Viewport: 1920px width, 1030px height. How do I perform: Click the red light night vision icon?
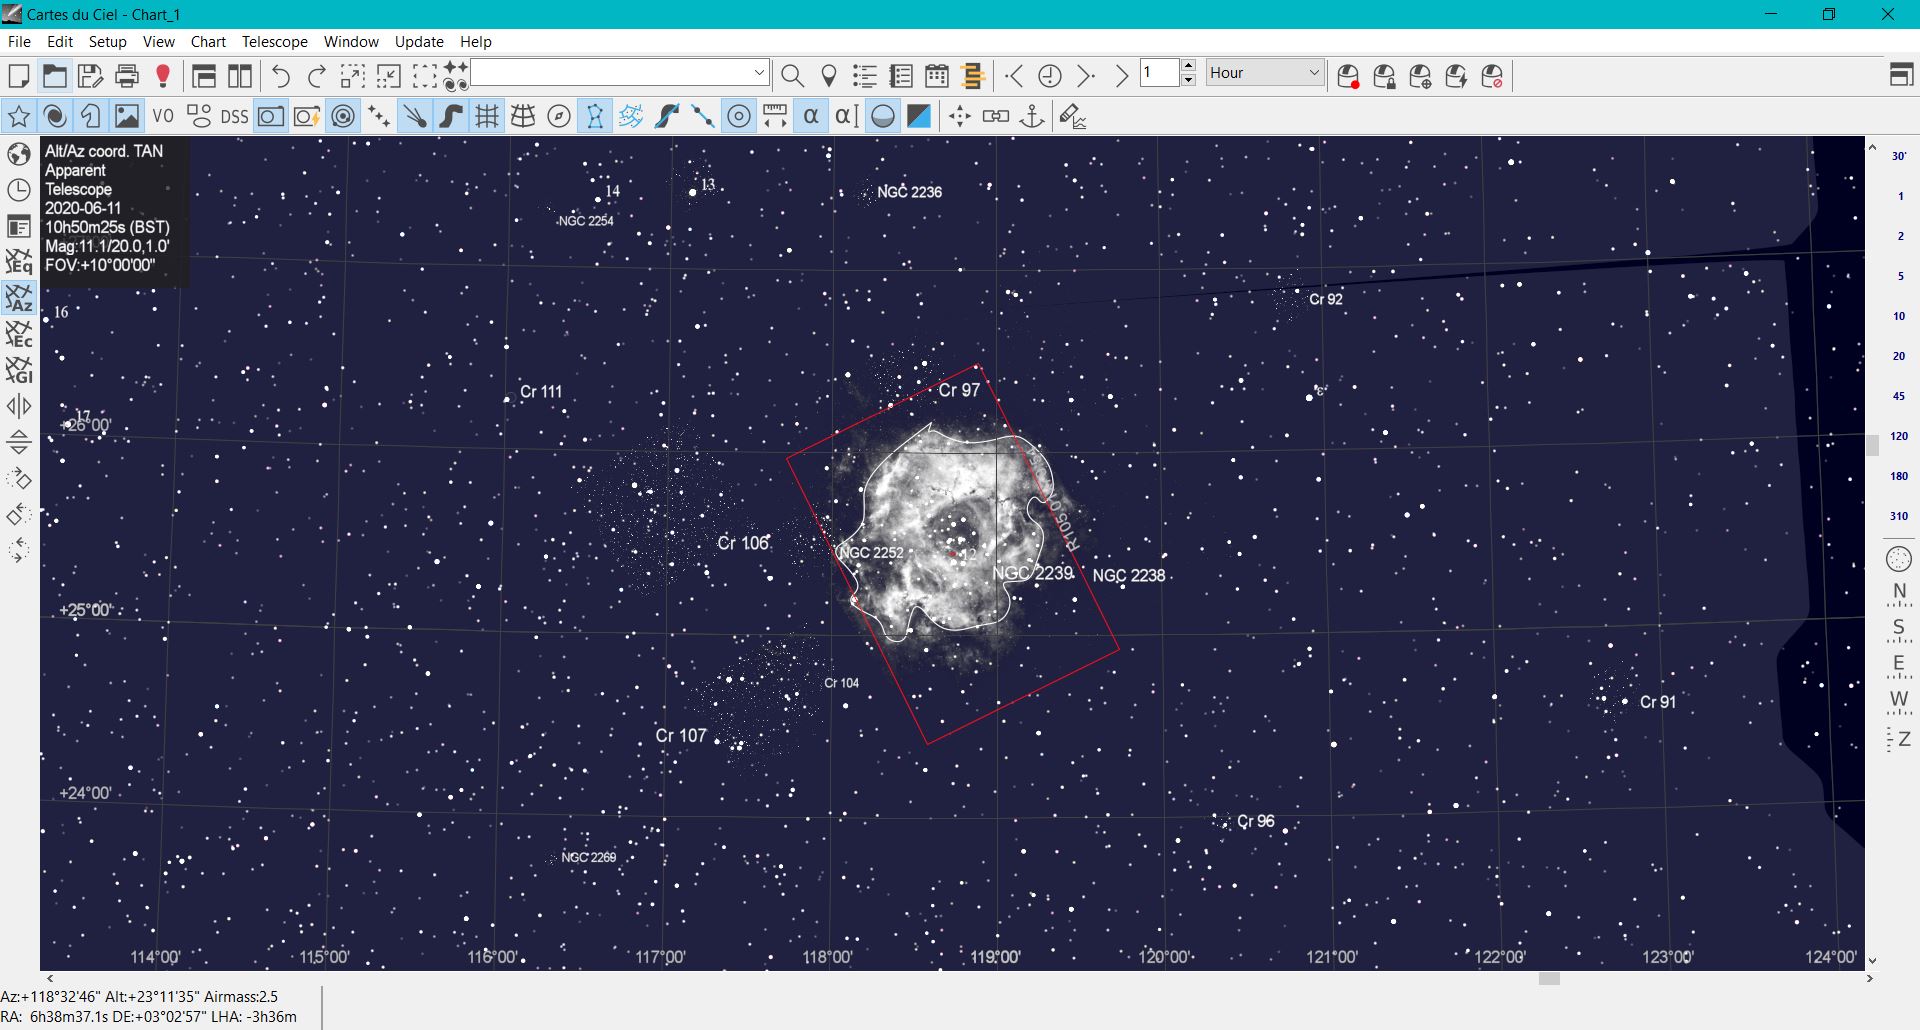(x=163, y=76)
